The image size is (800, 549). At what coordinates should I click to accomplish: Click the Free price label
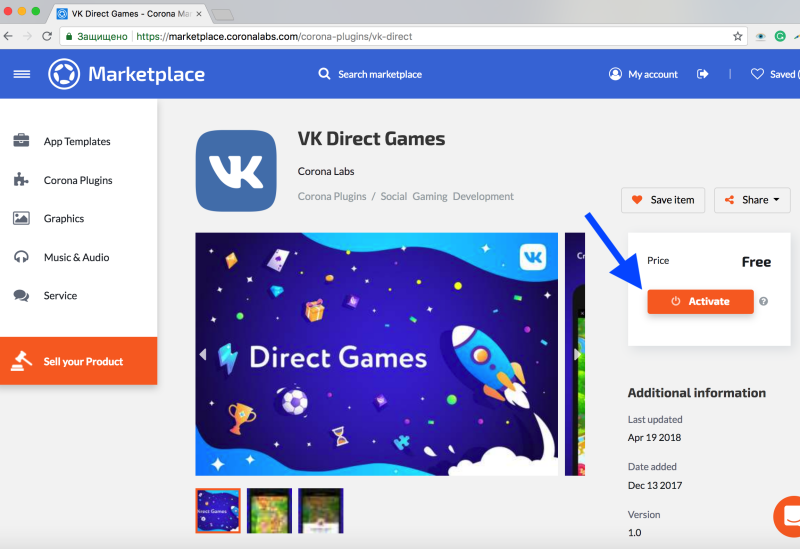tap(756, 262)
